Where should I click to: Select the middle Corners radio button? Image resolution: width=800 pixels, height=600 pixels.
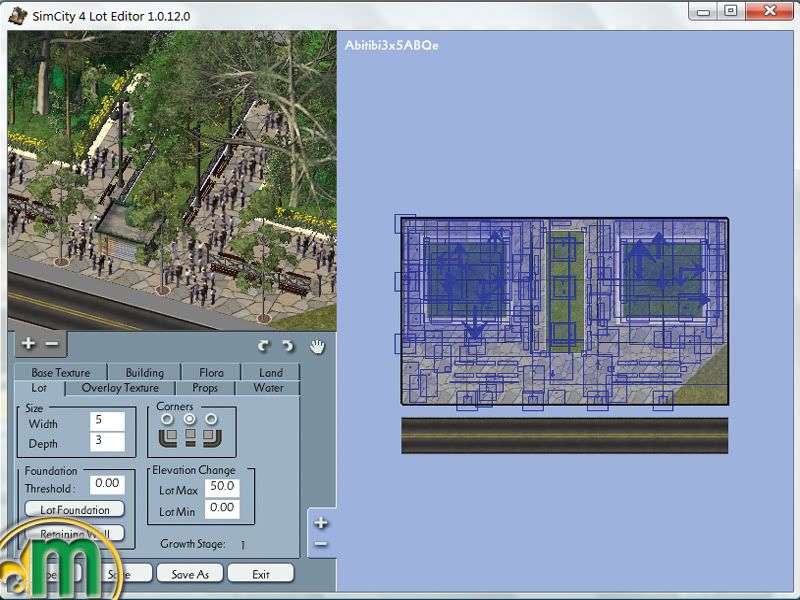click(189, 419)
